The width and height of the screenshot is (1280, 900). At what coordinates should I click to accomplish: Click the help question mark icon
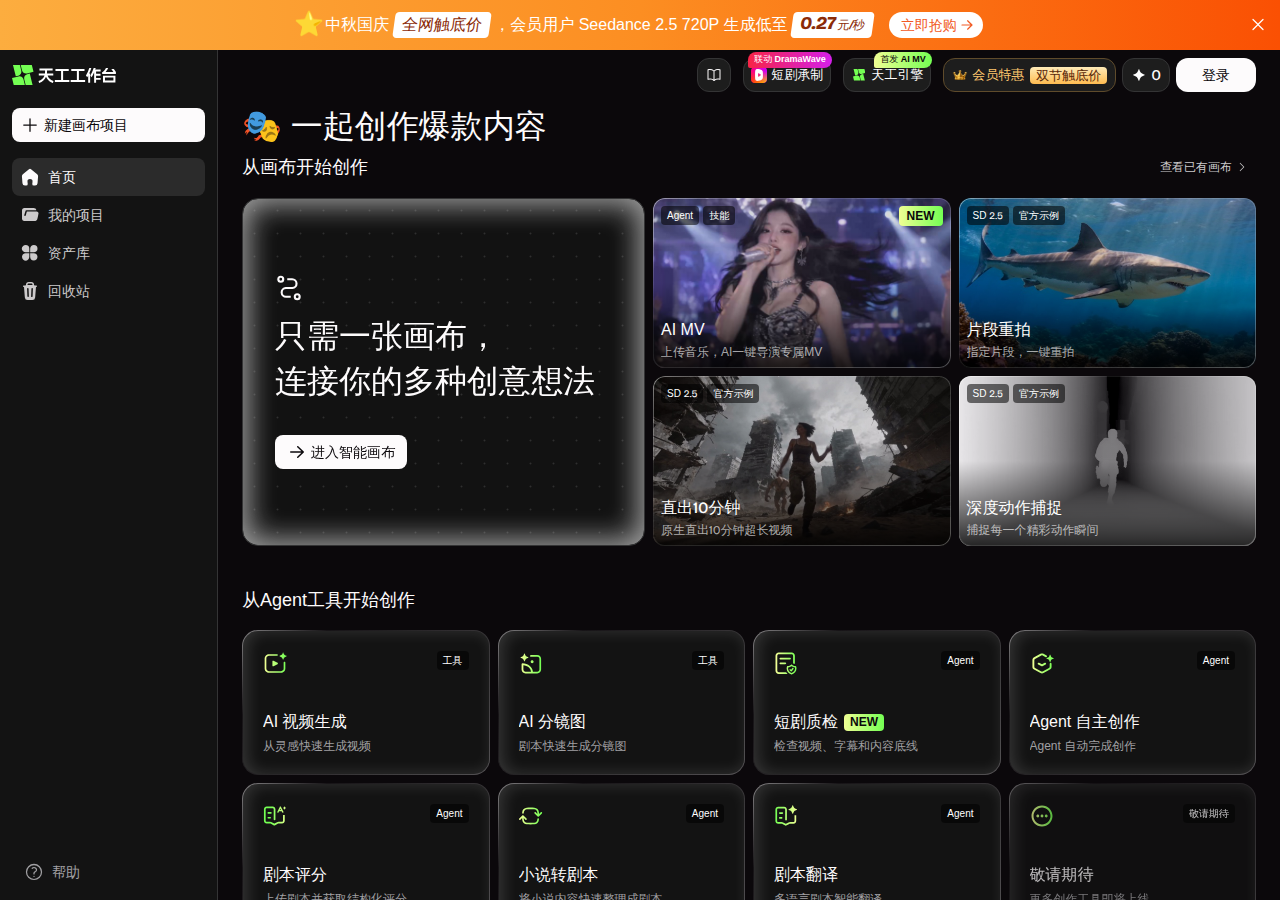pos(34,872)
